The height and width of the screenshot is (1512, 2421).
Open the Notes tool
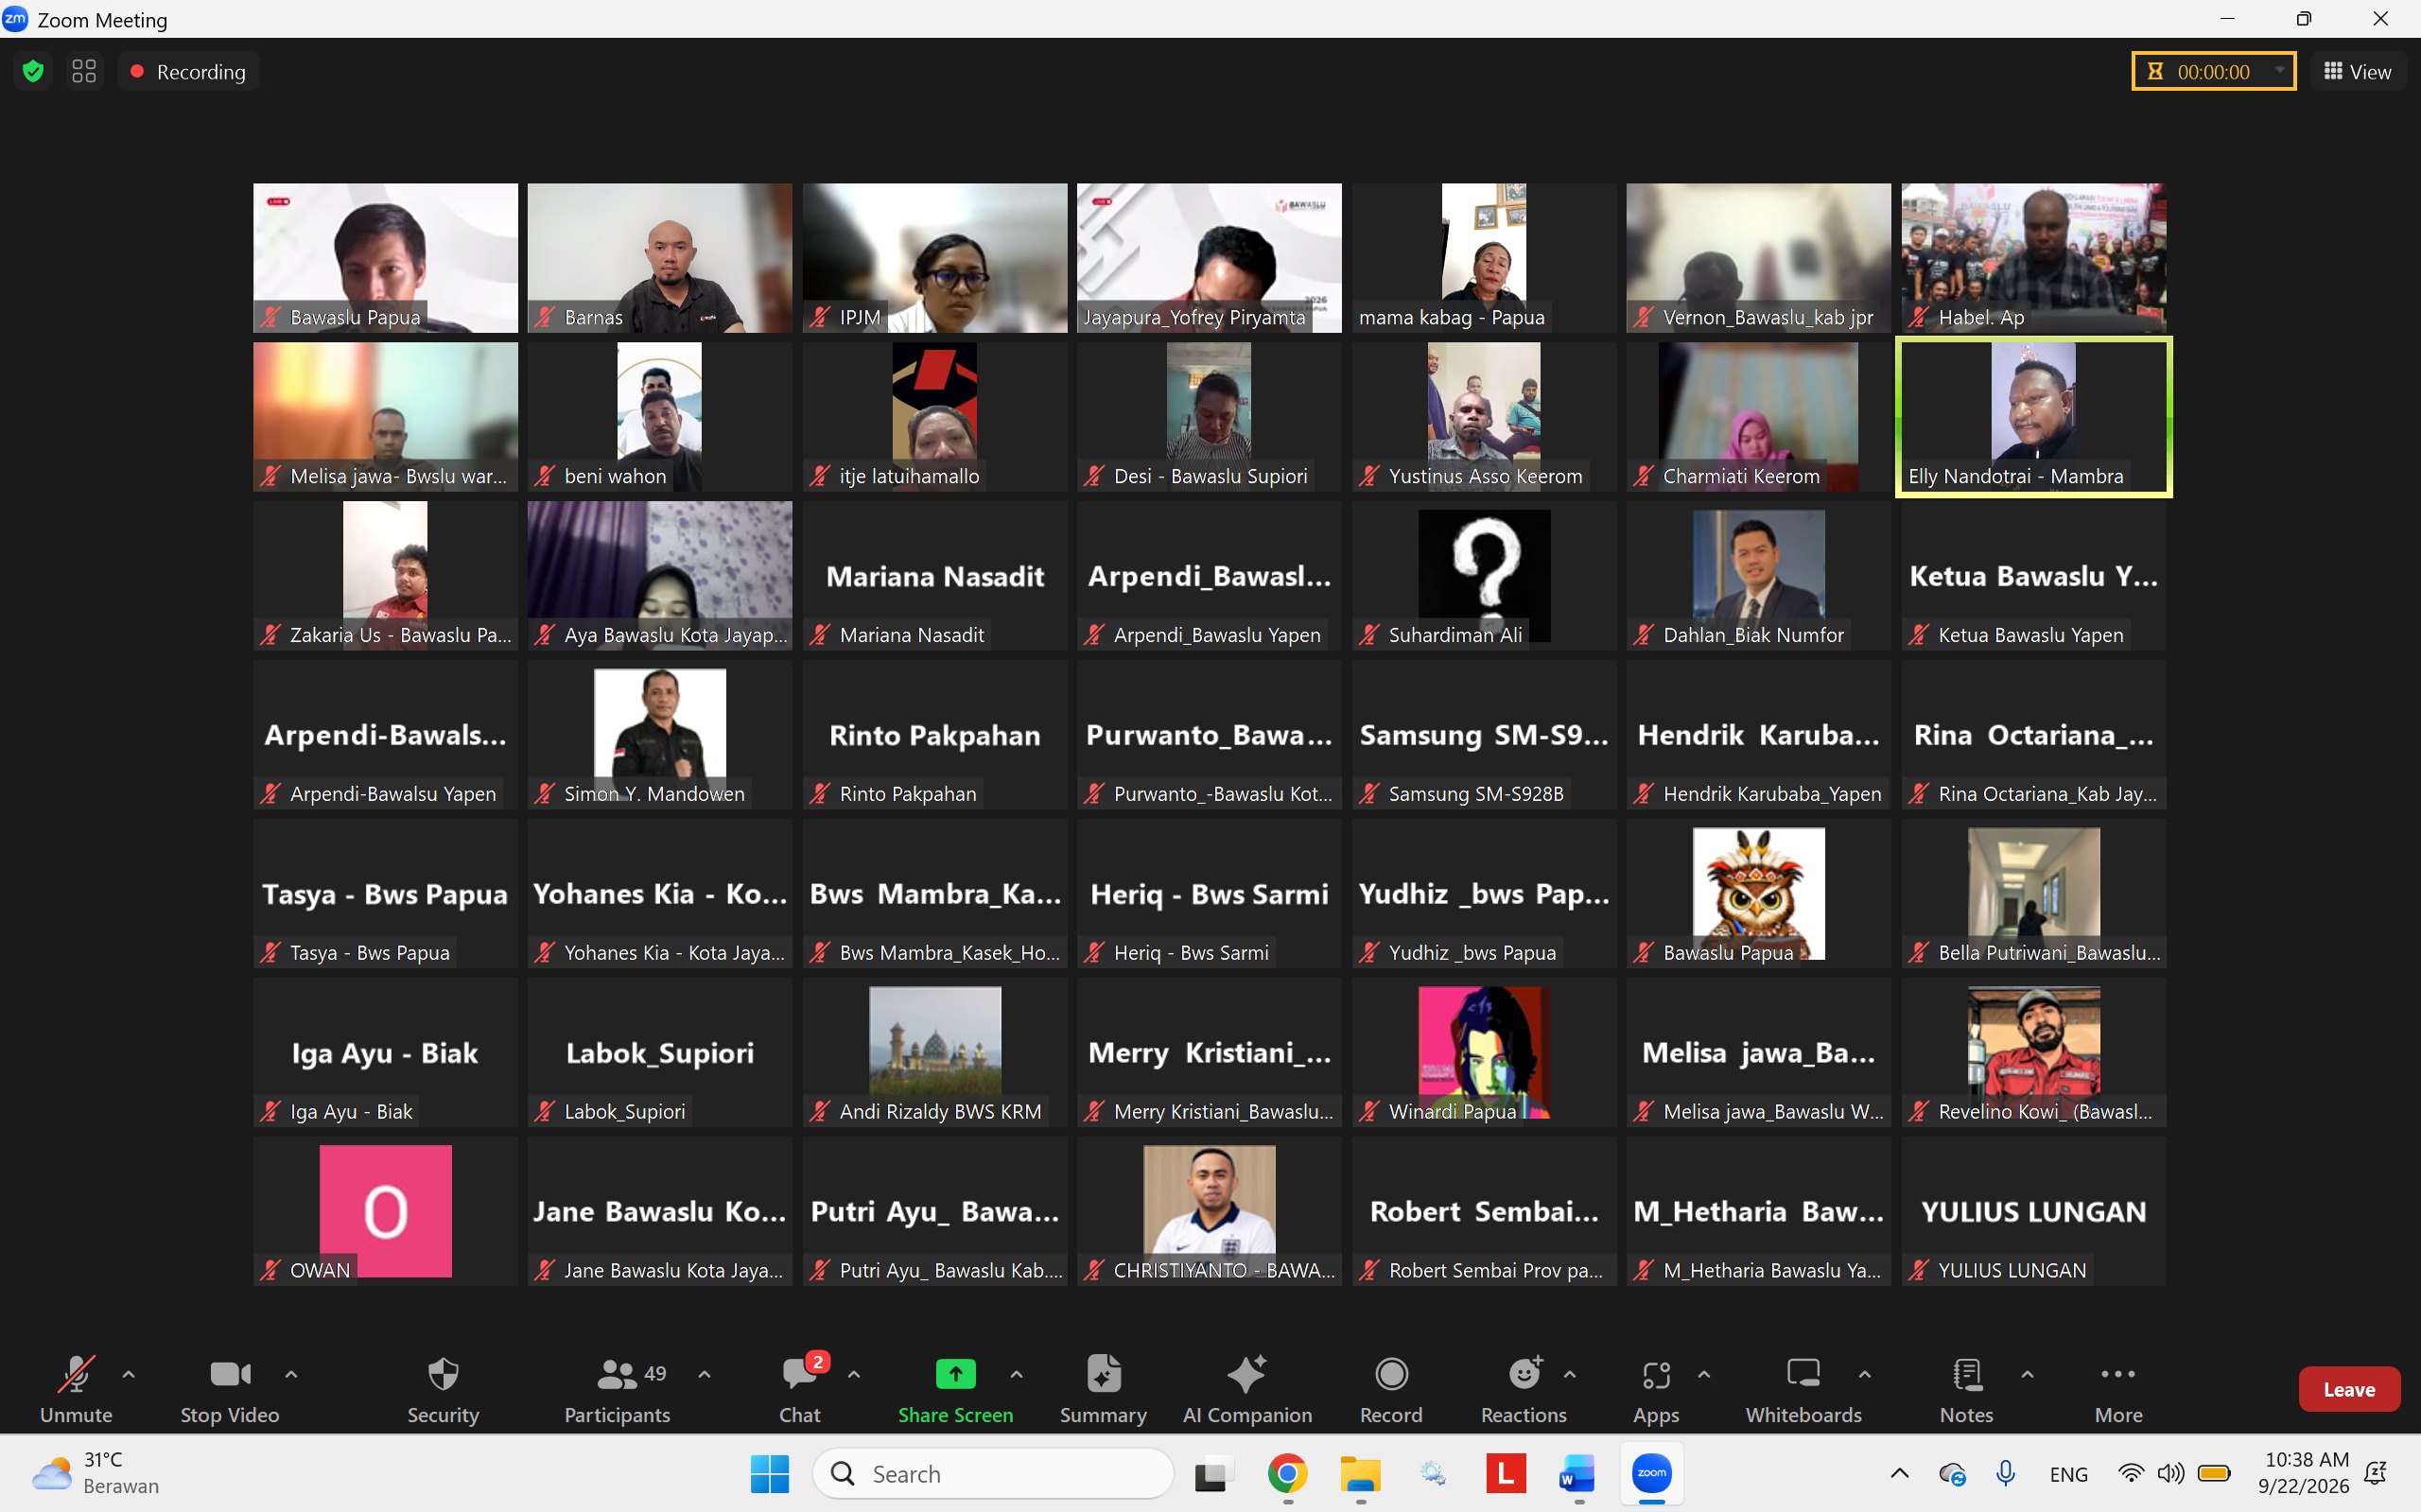[1966, 1389]
